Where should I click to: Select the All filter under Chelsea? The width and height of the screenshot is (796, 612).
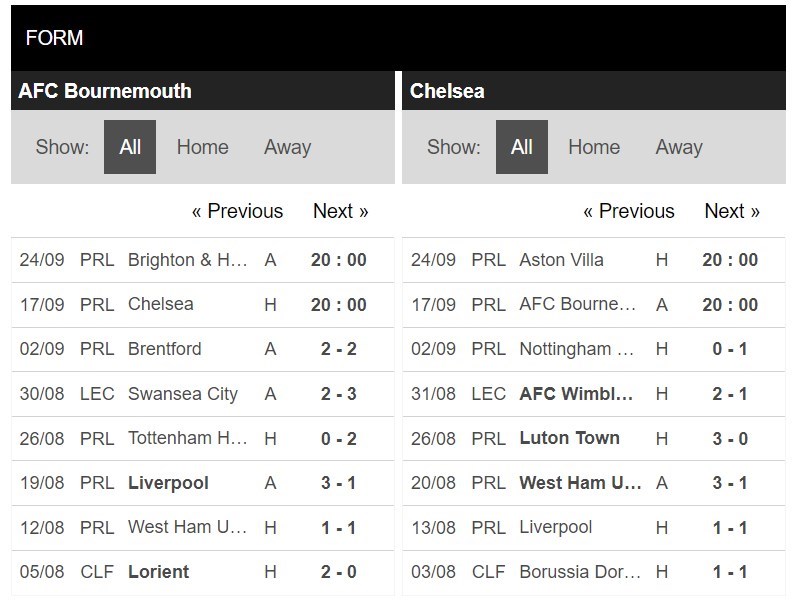click(522, 147)
